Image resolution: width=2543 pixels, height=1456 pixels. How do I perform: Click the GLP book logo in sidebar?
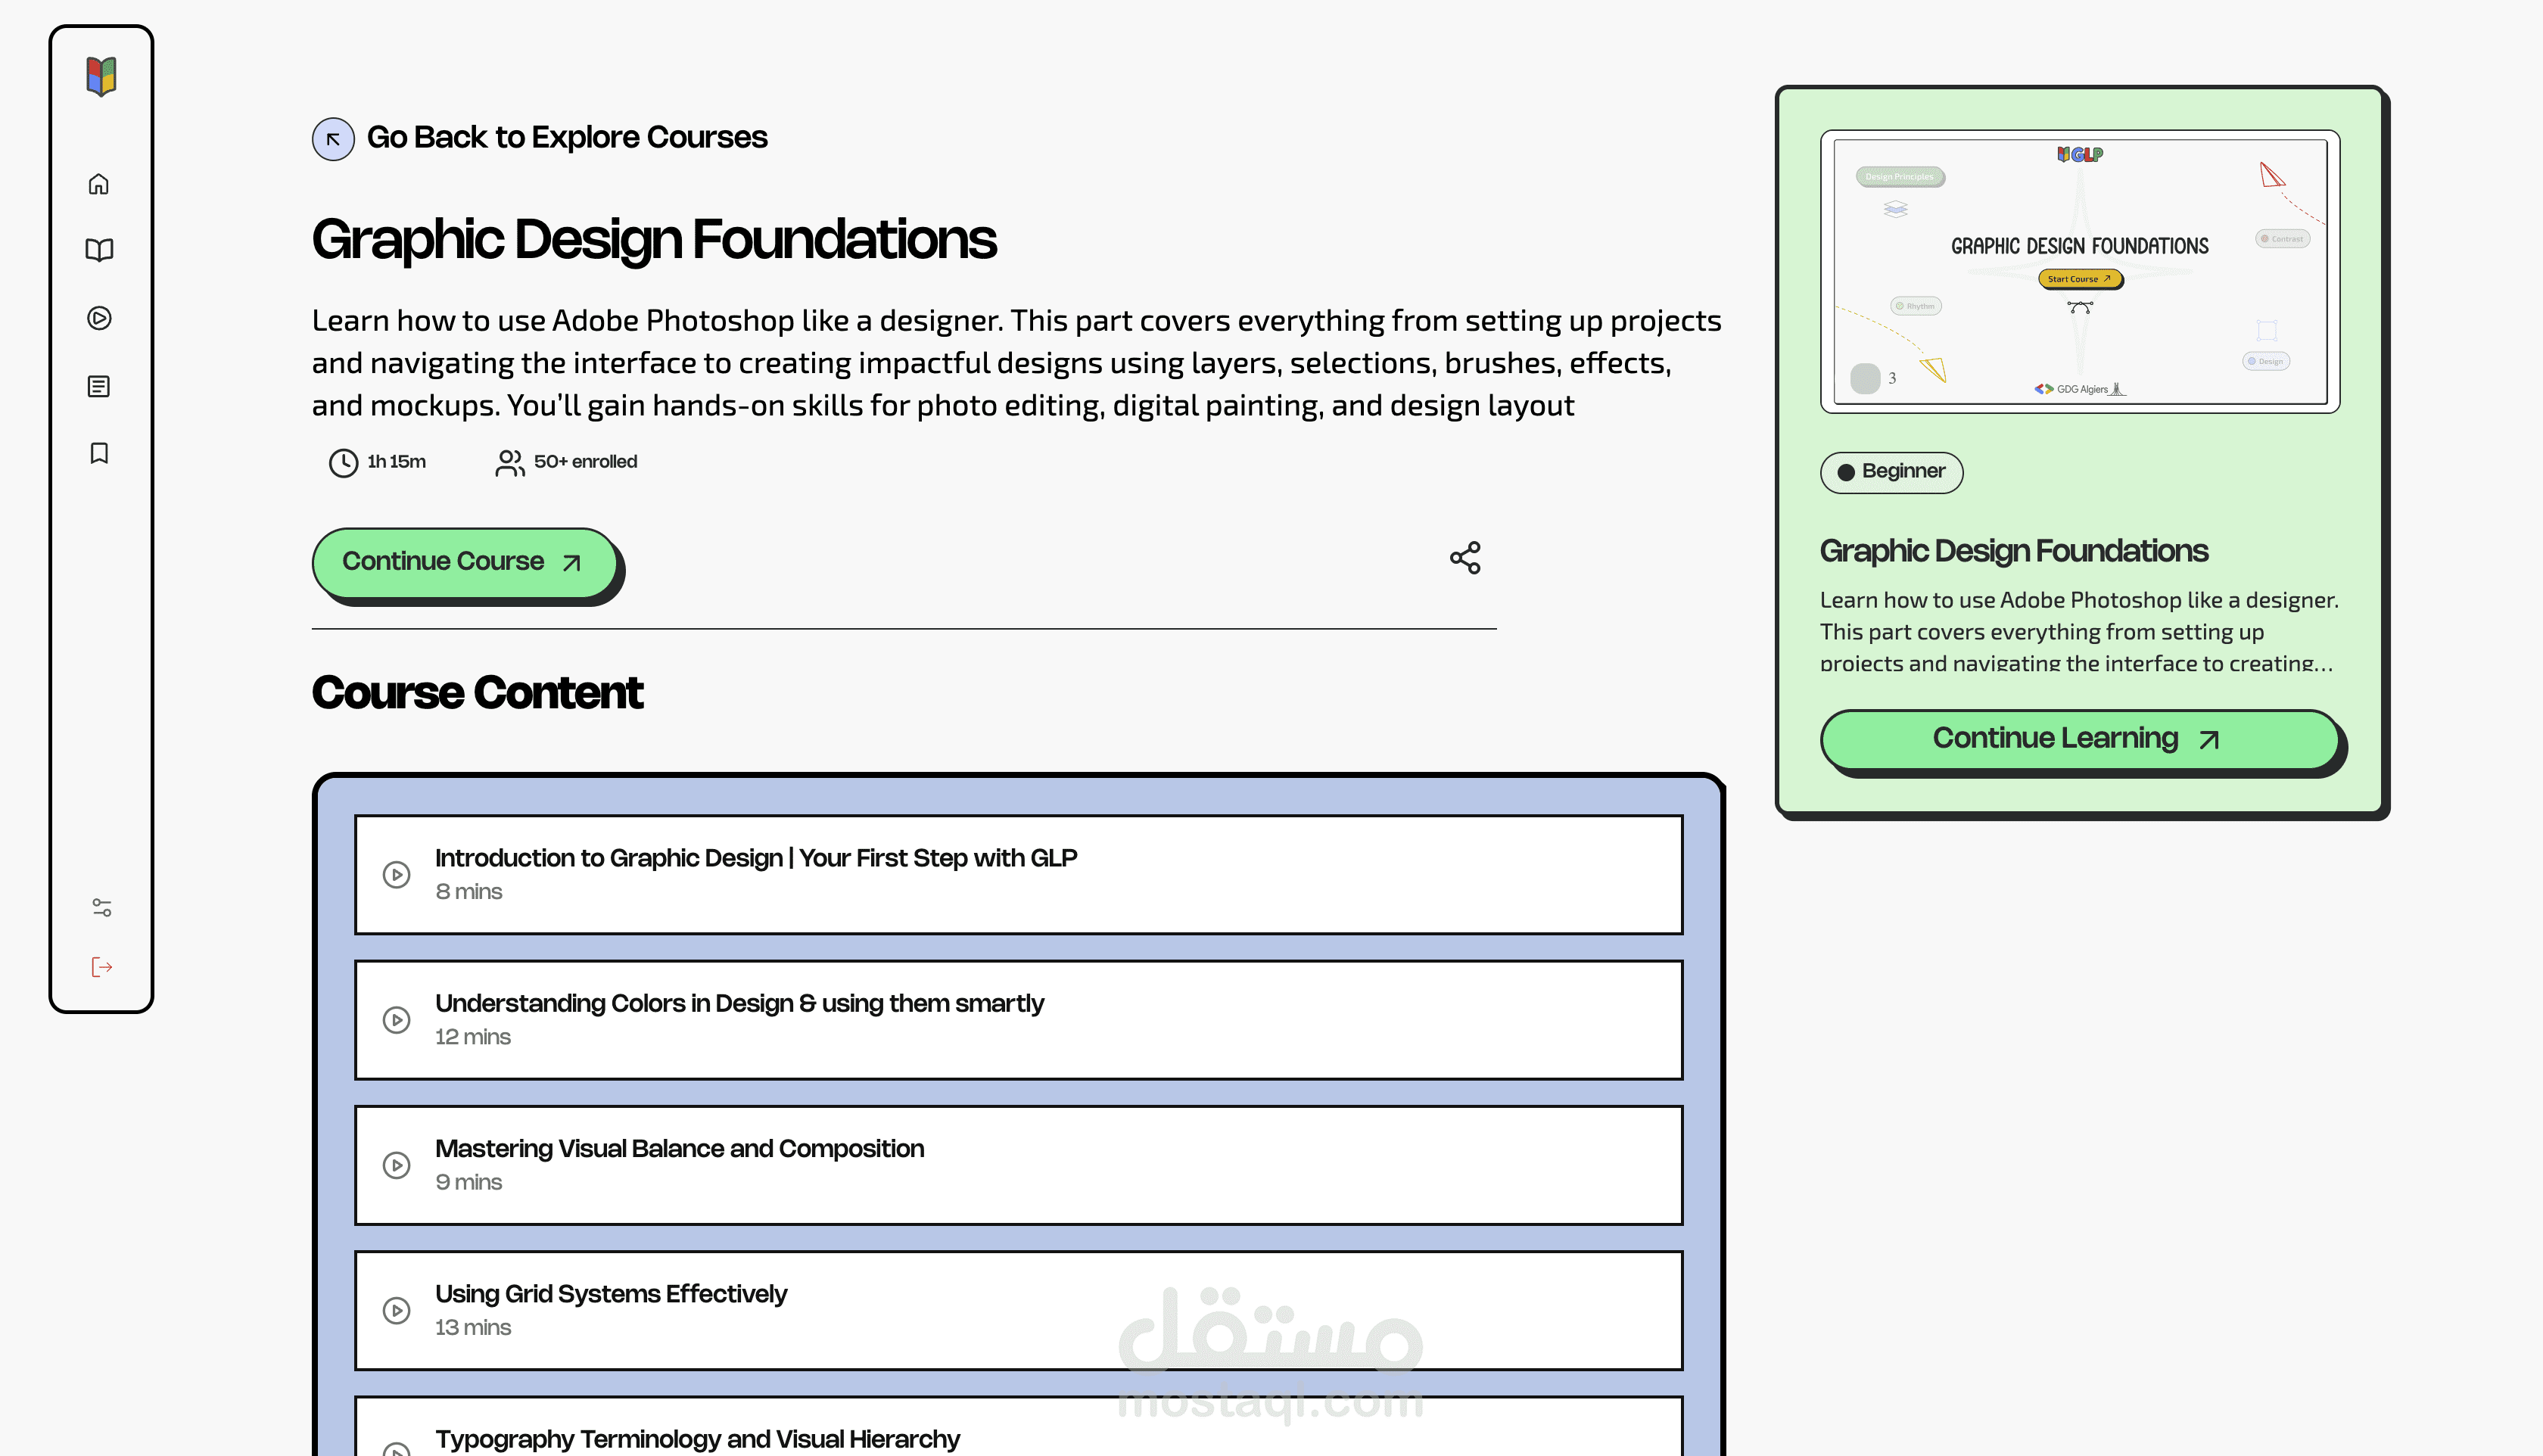point(101,76)
